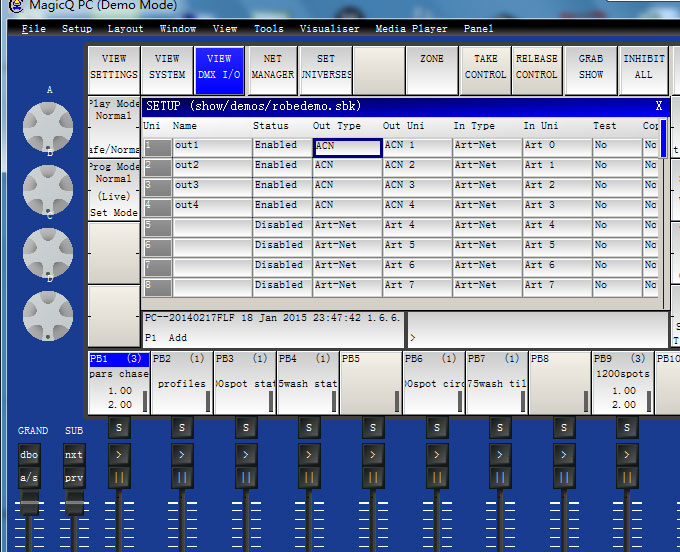Image resolution: width=680 pixels, height=552 pixels.
Task: Select the out4 name cell
Action: click(212, 207)
